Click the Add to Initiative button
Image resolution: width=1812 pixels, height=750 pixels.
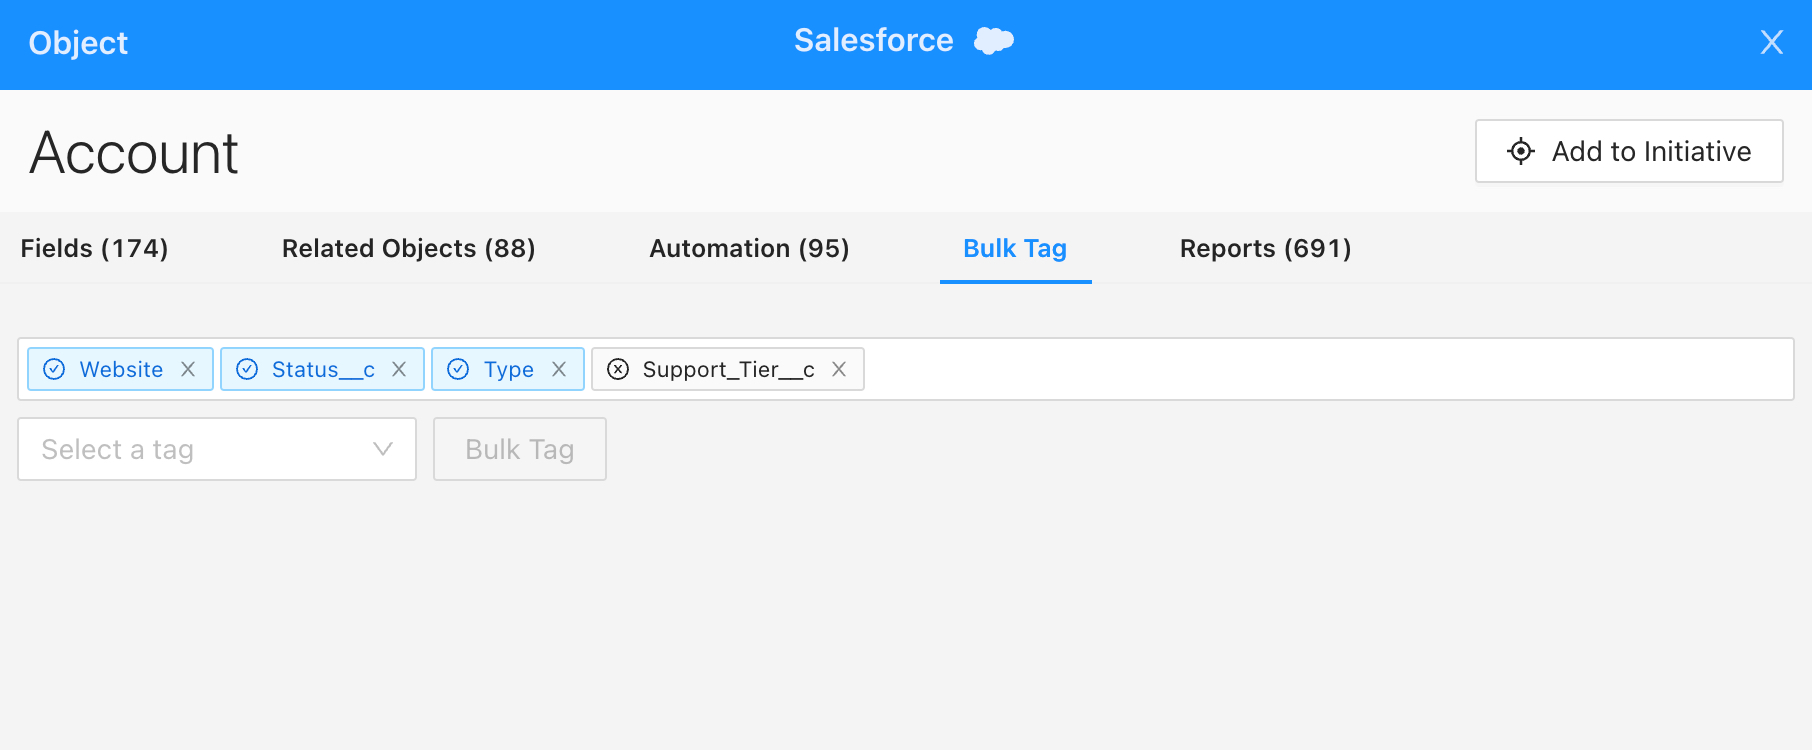point(1629,151)
